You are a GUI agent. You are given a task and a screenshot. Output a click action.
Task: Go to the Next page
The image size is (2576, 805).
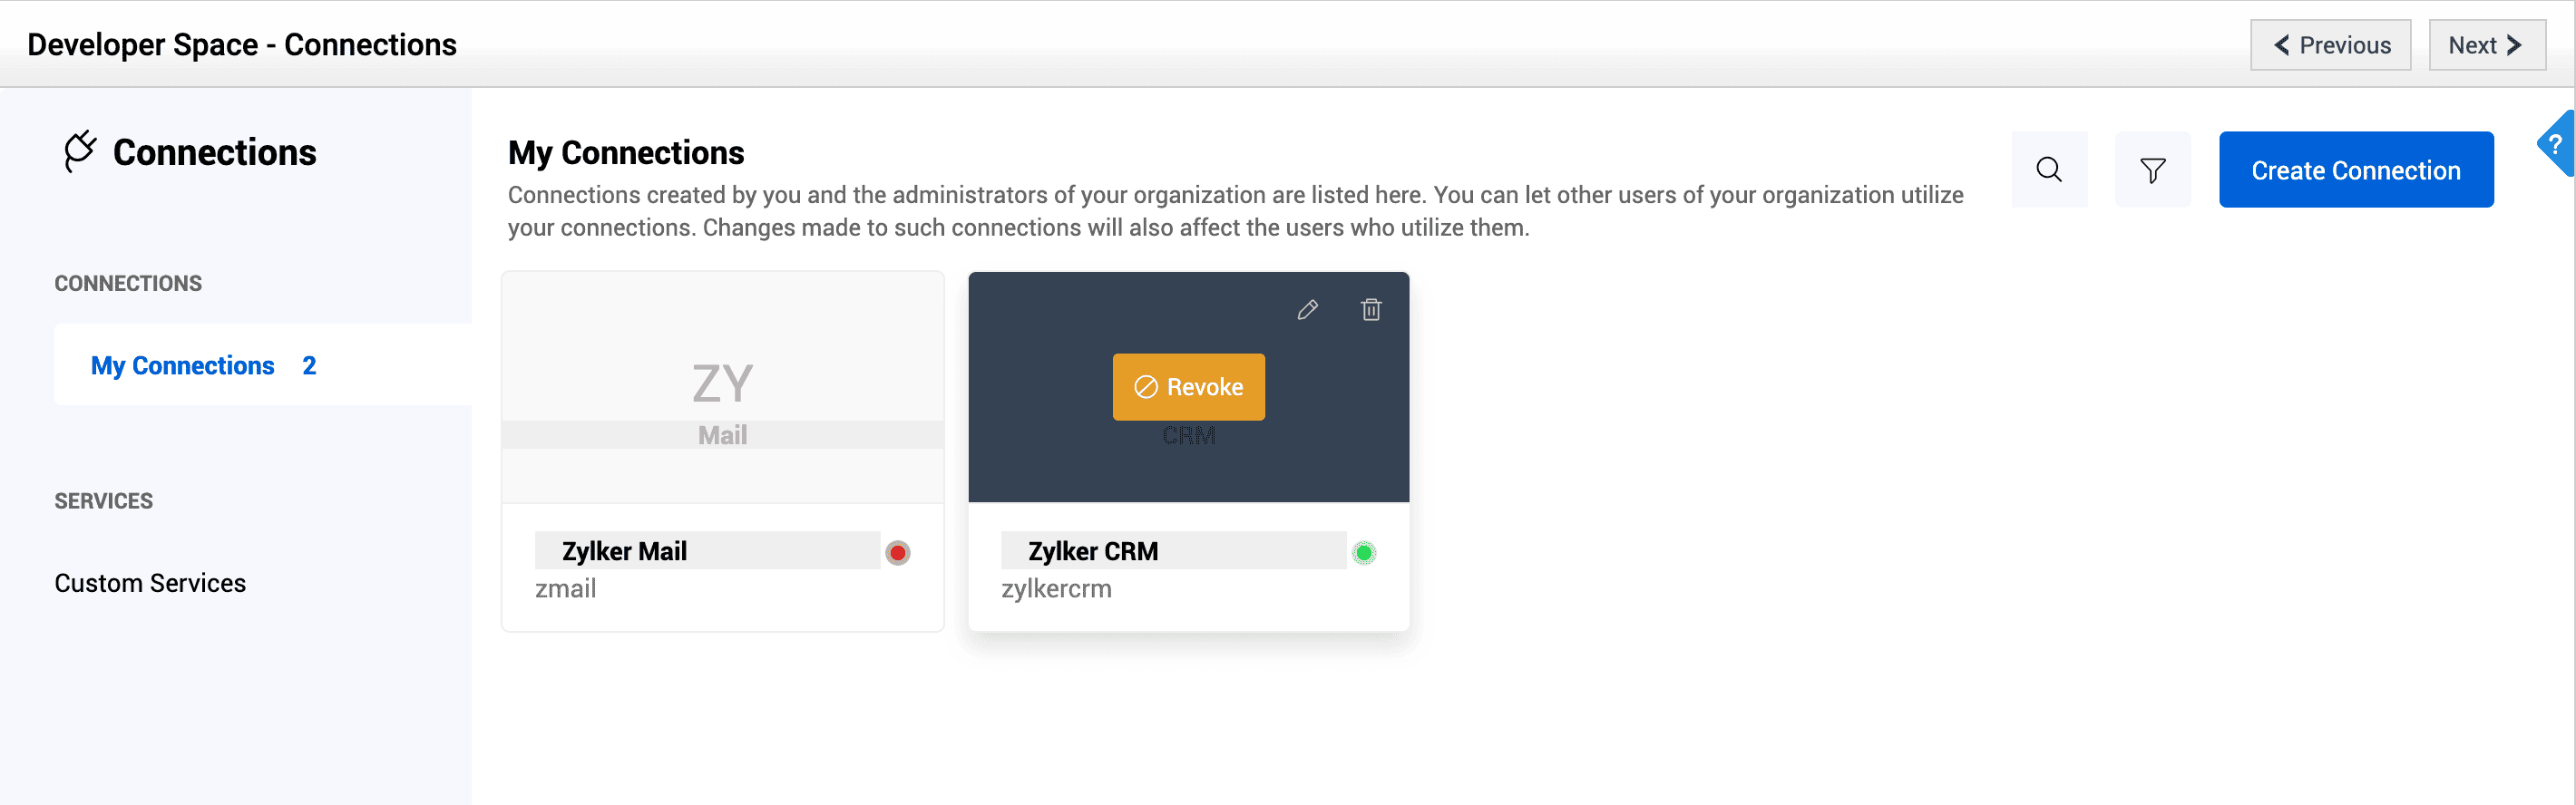[2486, 45]
